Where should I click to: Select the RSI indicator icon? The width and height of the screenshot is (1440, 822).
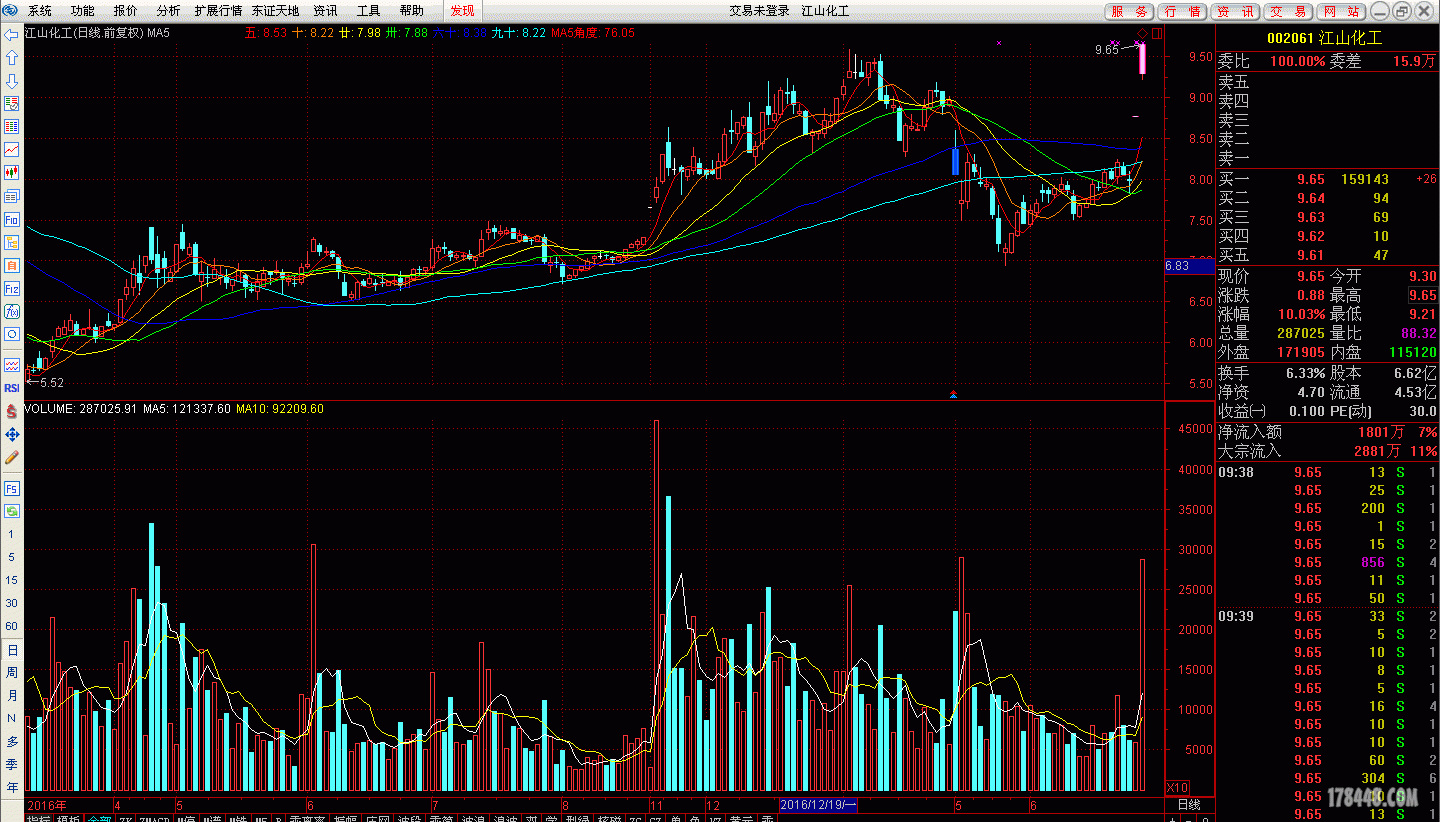(x=12, y=387)
